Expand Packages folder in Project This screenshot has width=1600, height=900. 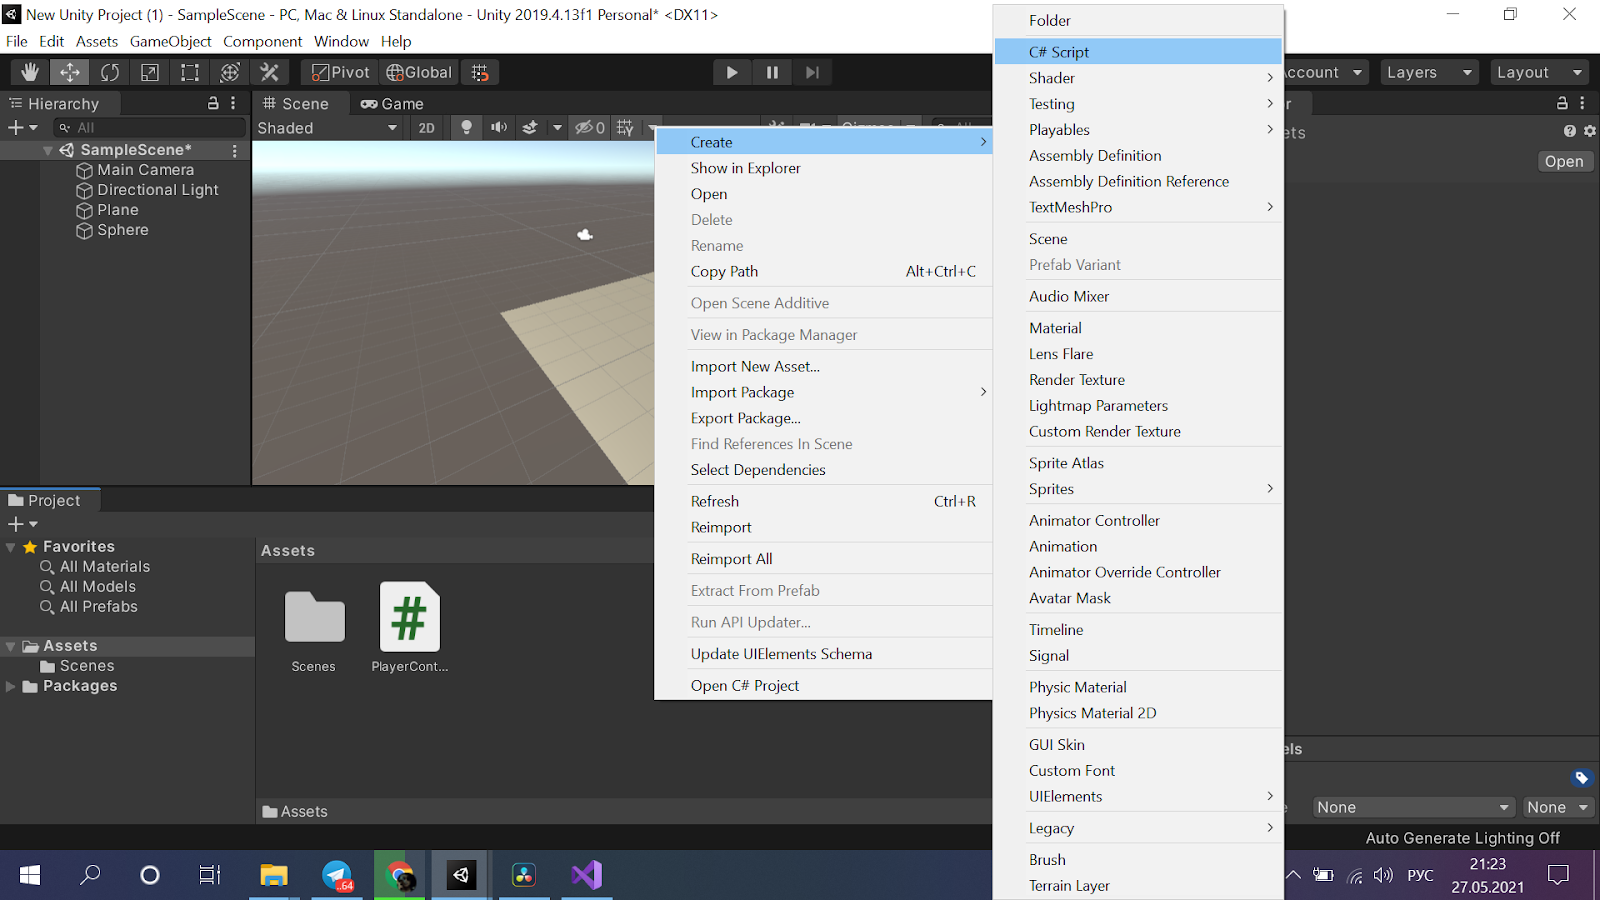[11, 686]
